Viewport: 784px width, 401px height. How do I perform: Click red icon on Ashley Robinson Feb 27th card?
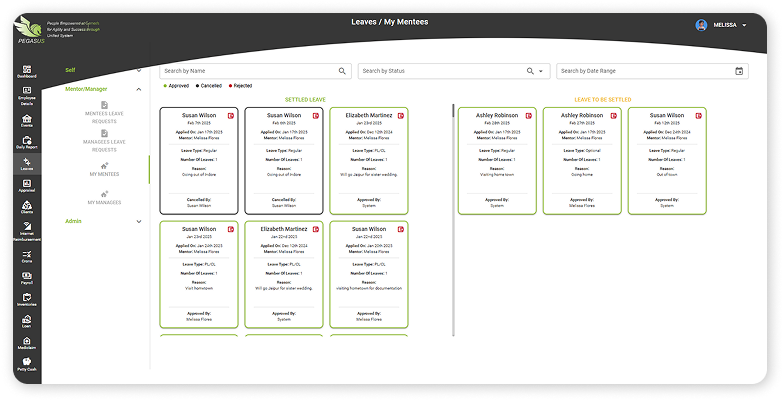[614, 116]
